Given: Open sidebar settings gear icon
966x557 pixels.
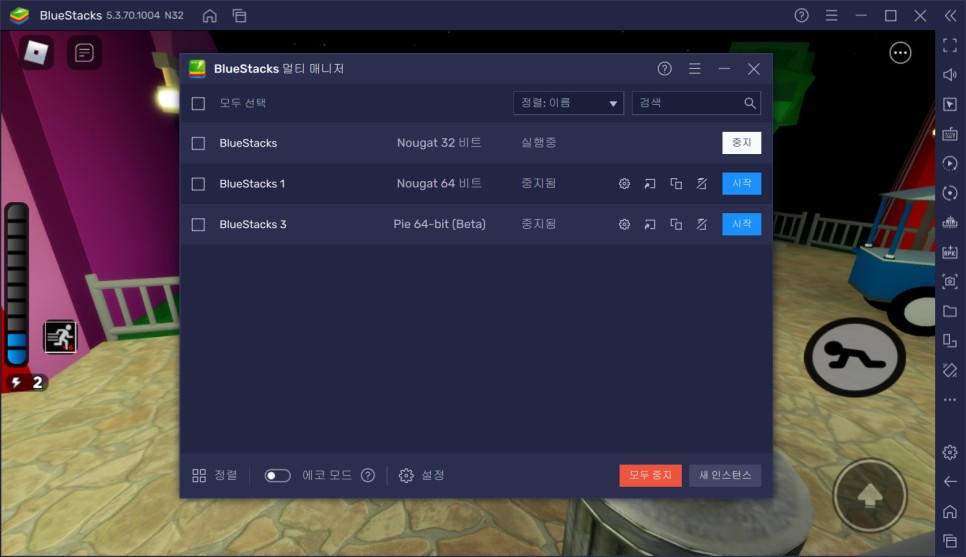Looking at the screenshot, I should [950, 452].
